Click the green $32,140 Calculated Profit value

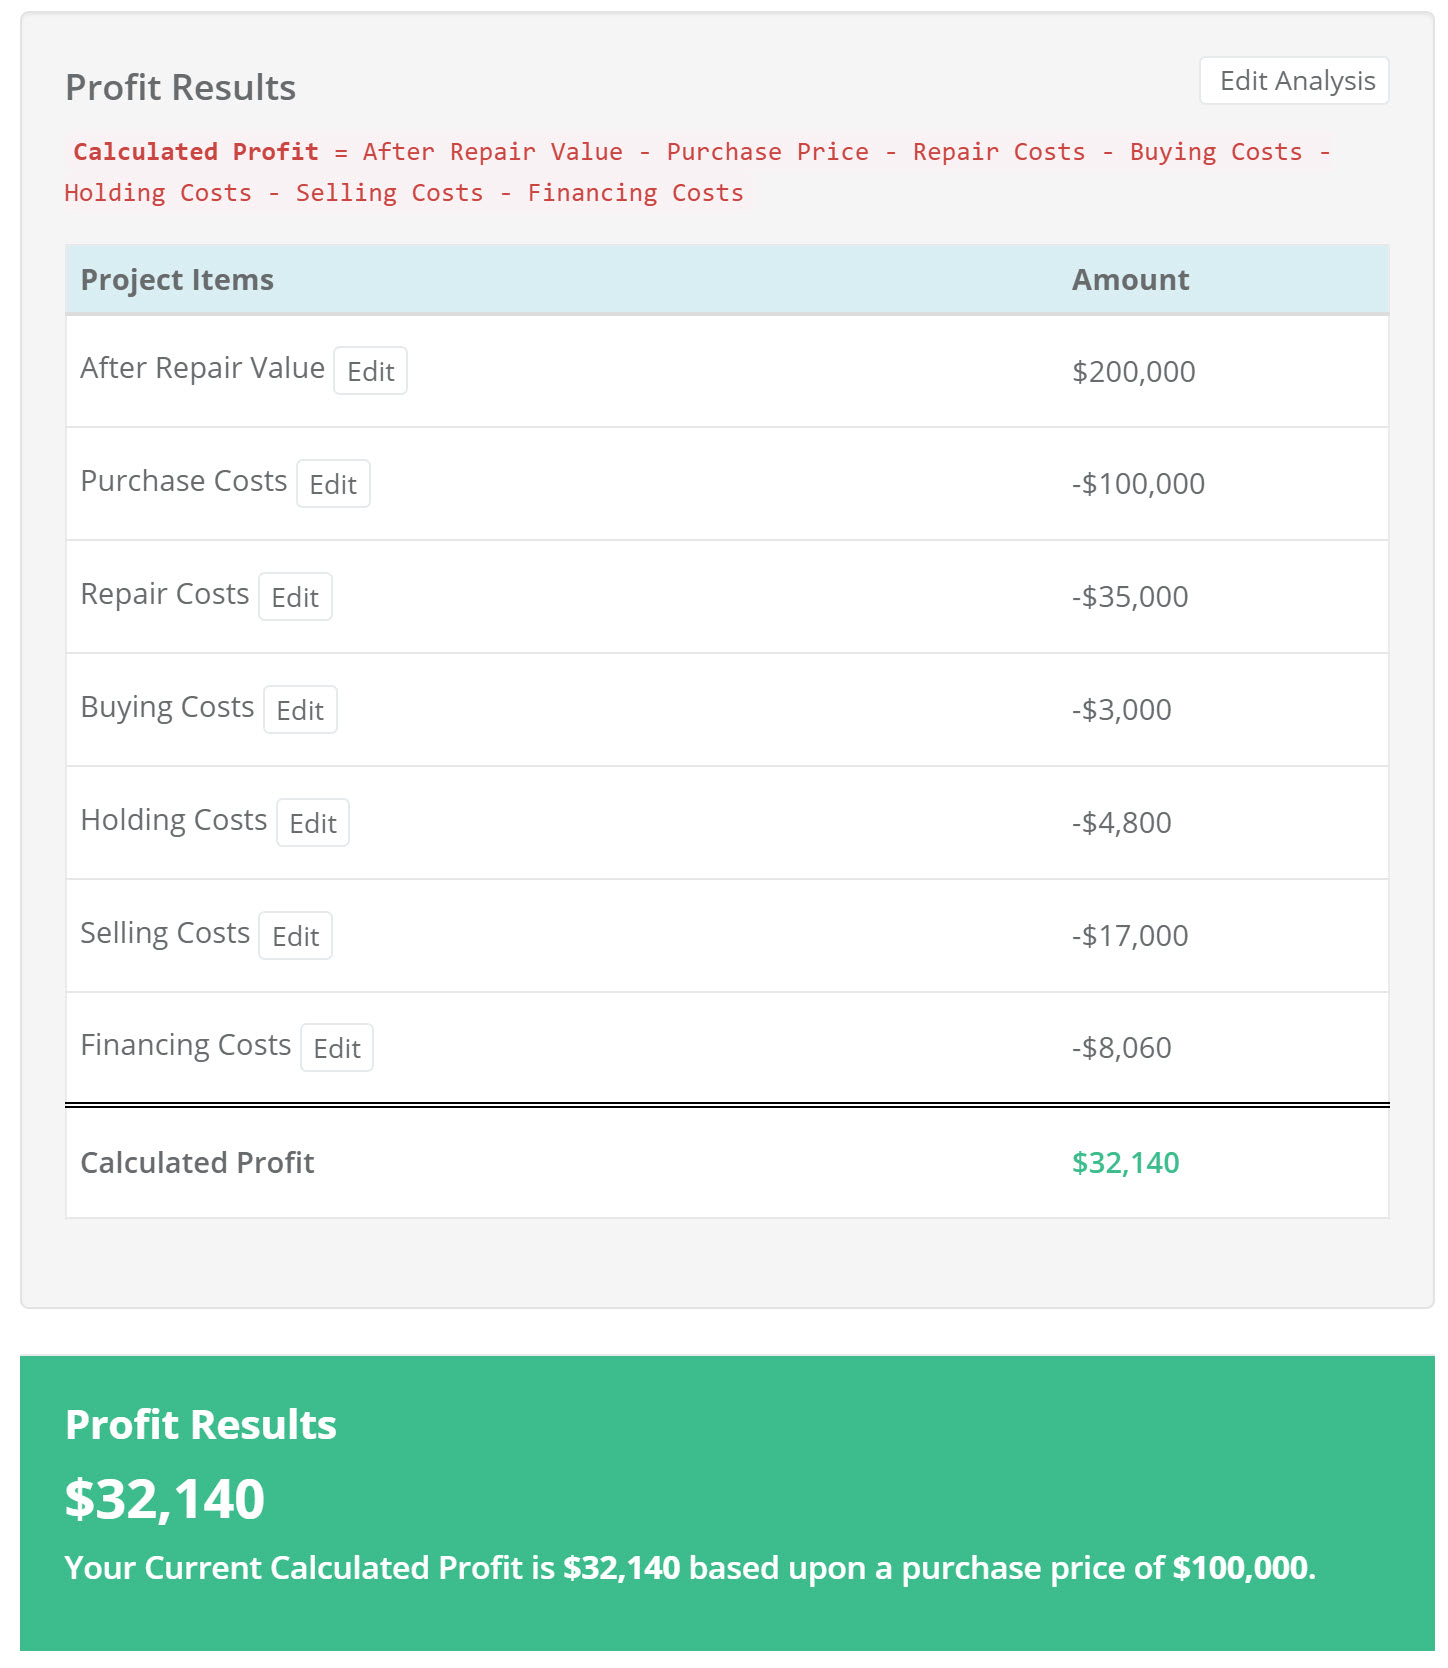(x=1126, y=1162)
